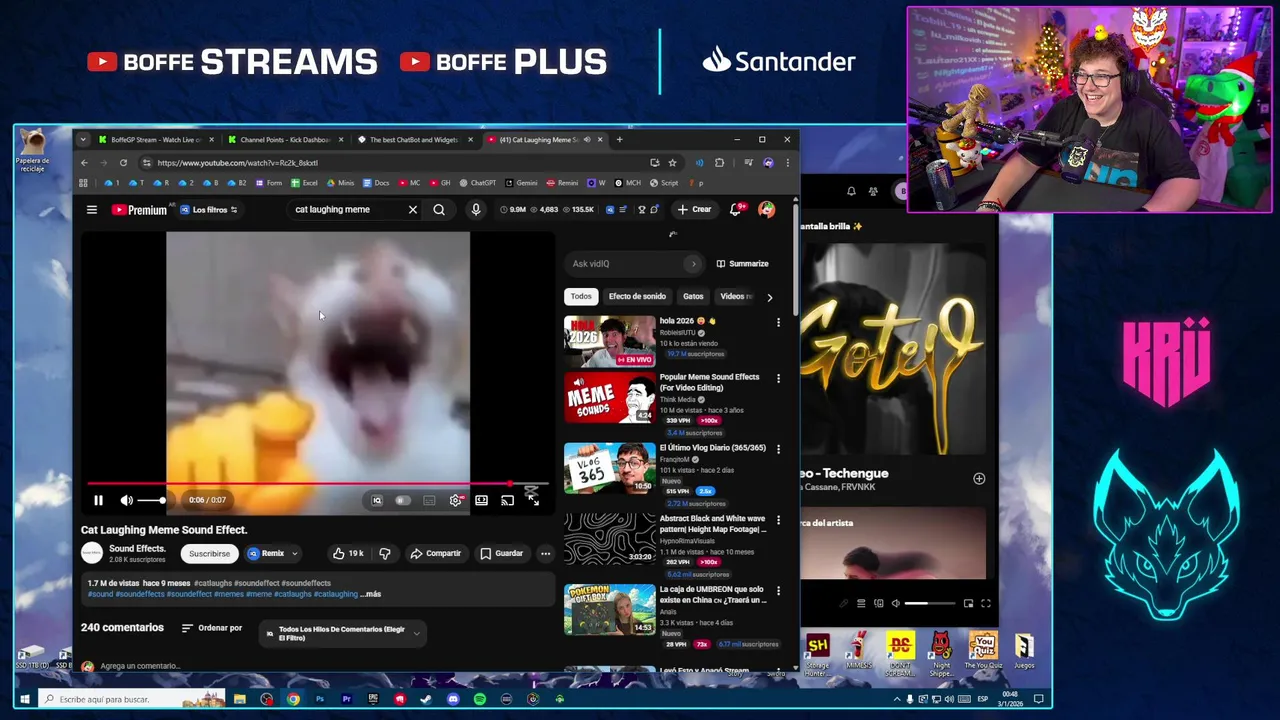
Task: Click the Agrega un comentario field
Action: click(140, 666)
